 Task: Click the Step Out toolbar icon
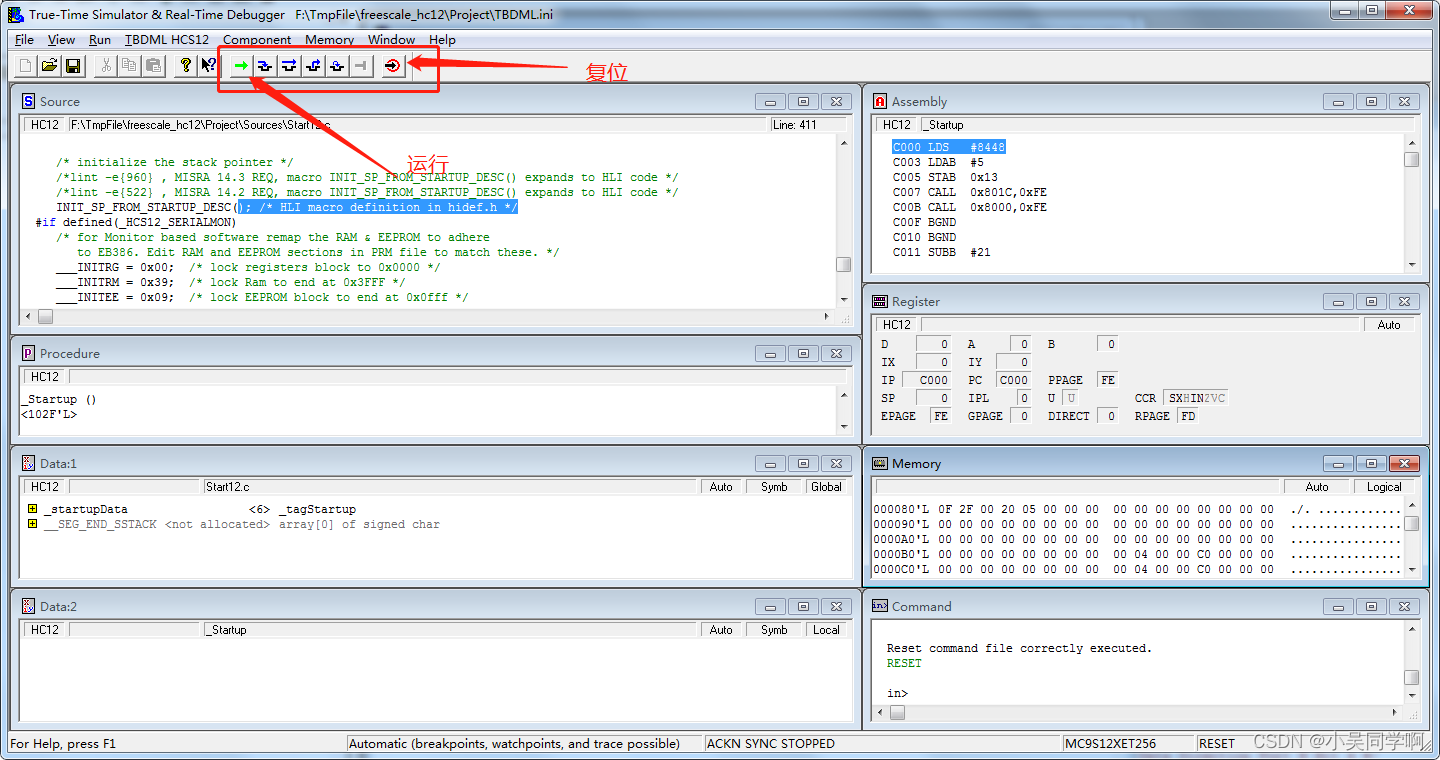click(x=313, y=66)
